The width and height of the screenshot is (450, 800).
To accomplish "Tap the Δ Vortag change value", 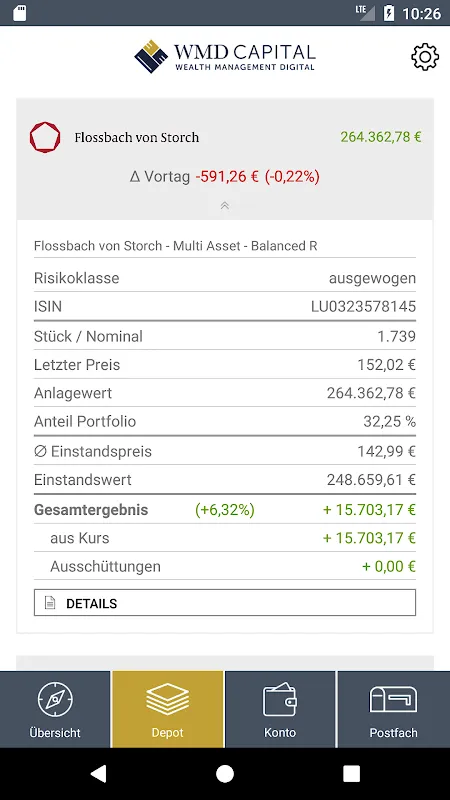I will click(x=258, y=177).
